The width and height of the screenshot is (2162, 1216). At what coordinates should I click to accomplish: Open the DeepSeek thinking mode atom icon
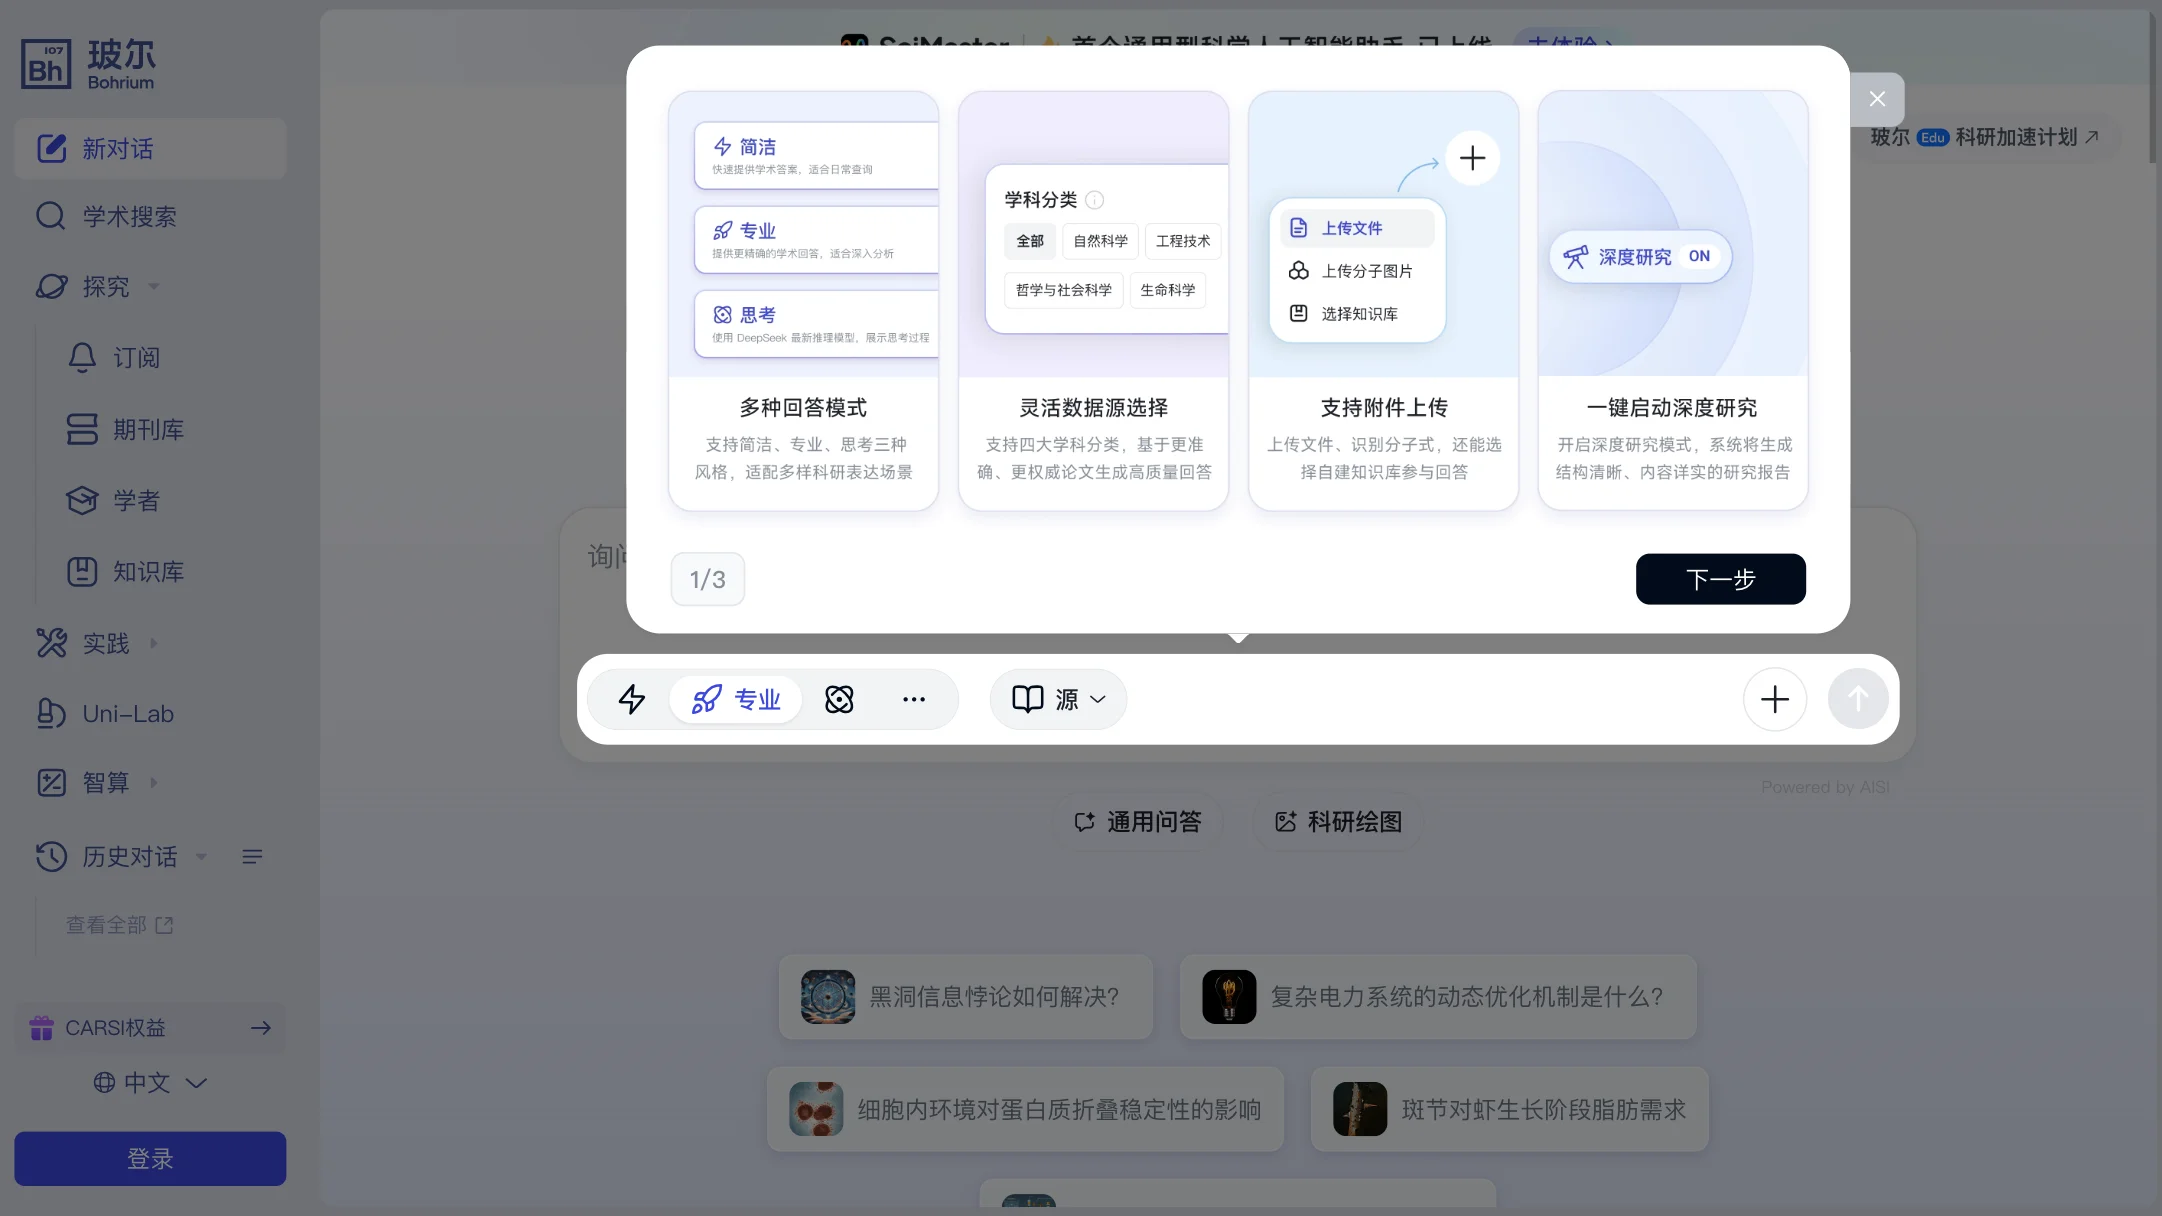pyautogui.click(x=839, y=699)
